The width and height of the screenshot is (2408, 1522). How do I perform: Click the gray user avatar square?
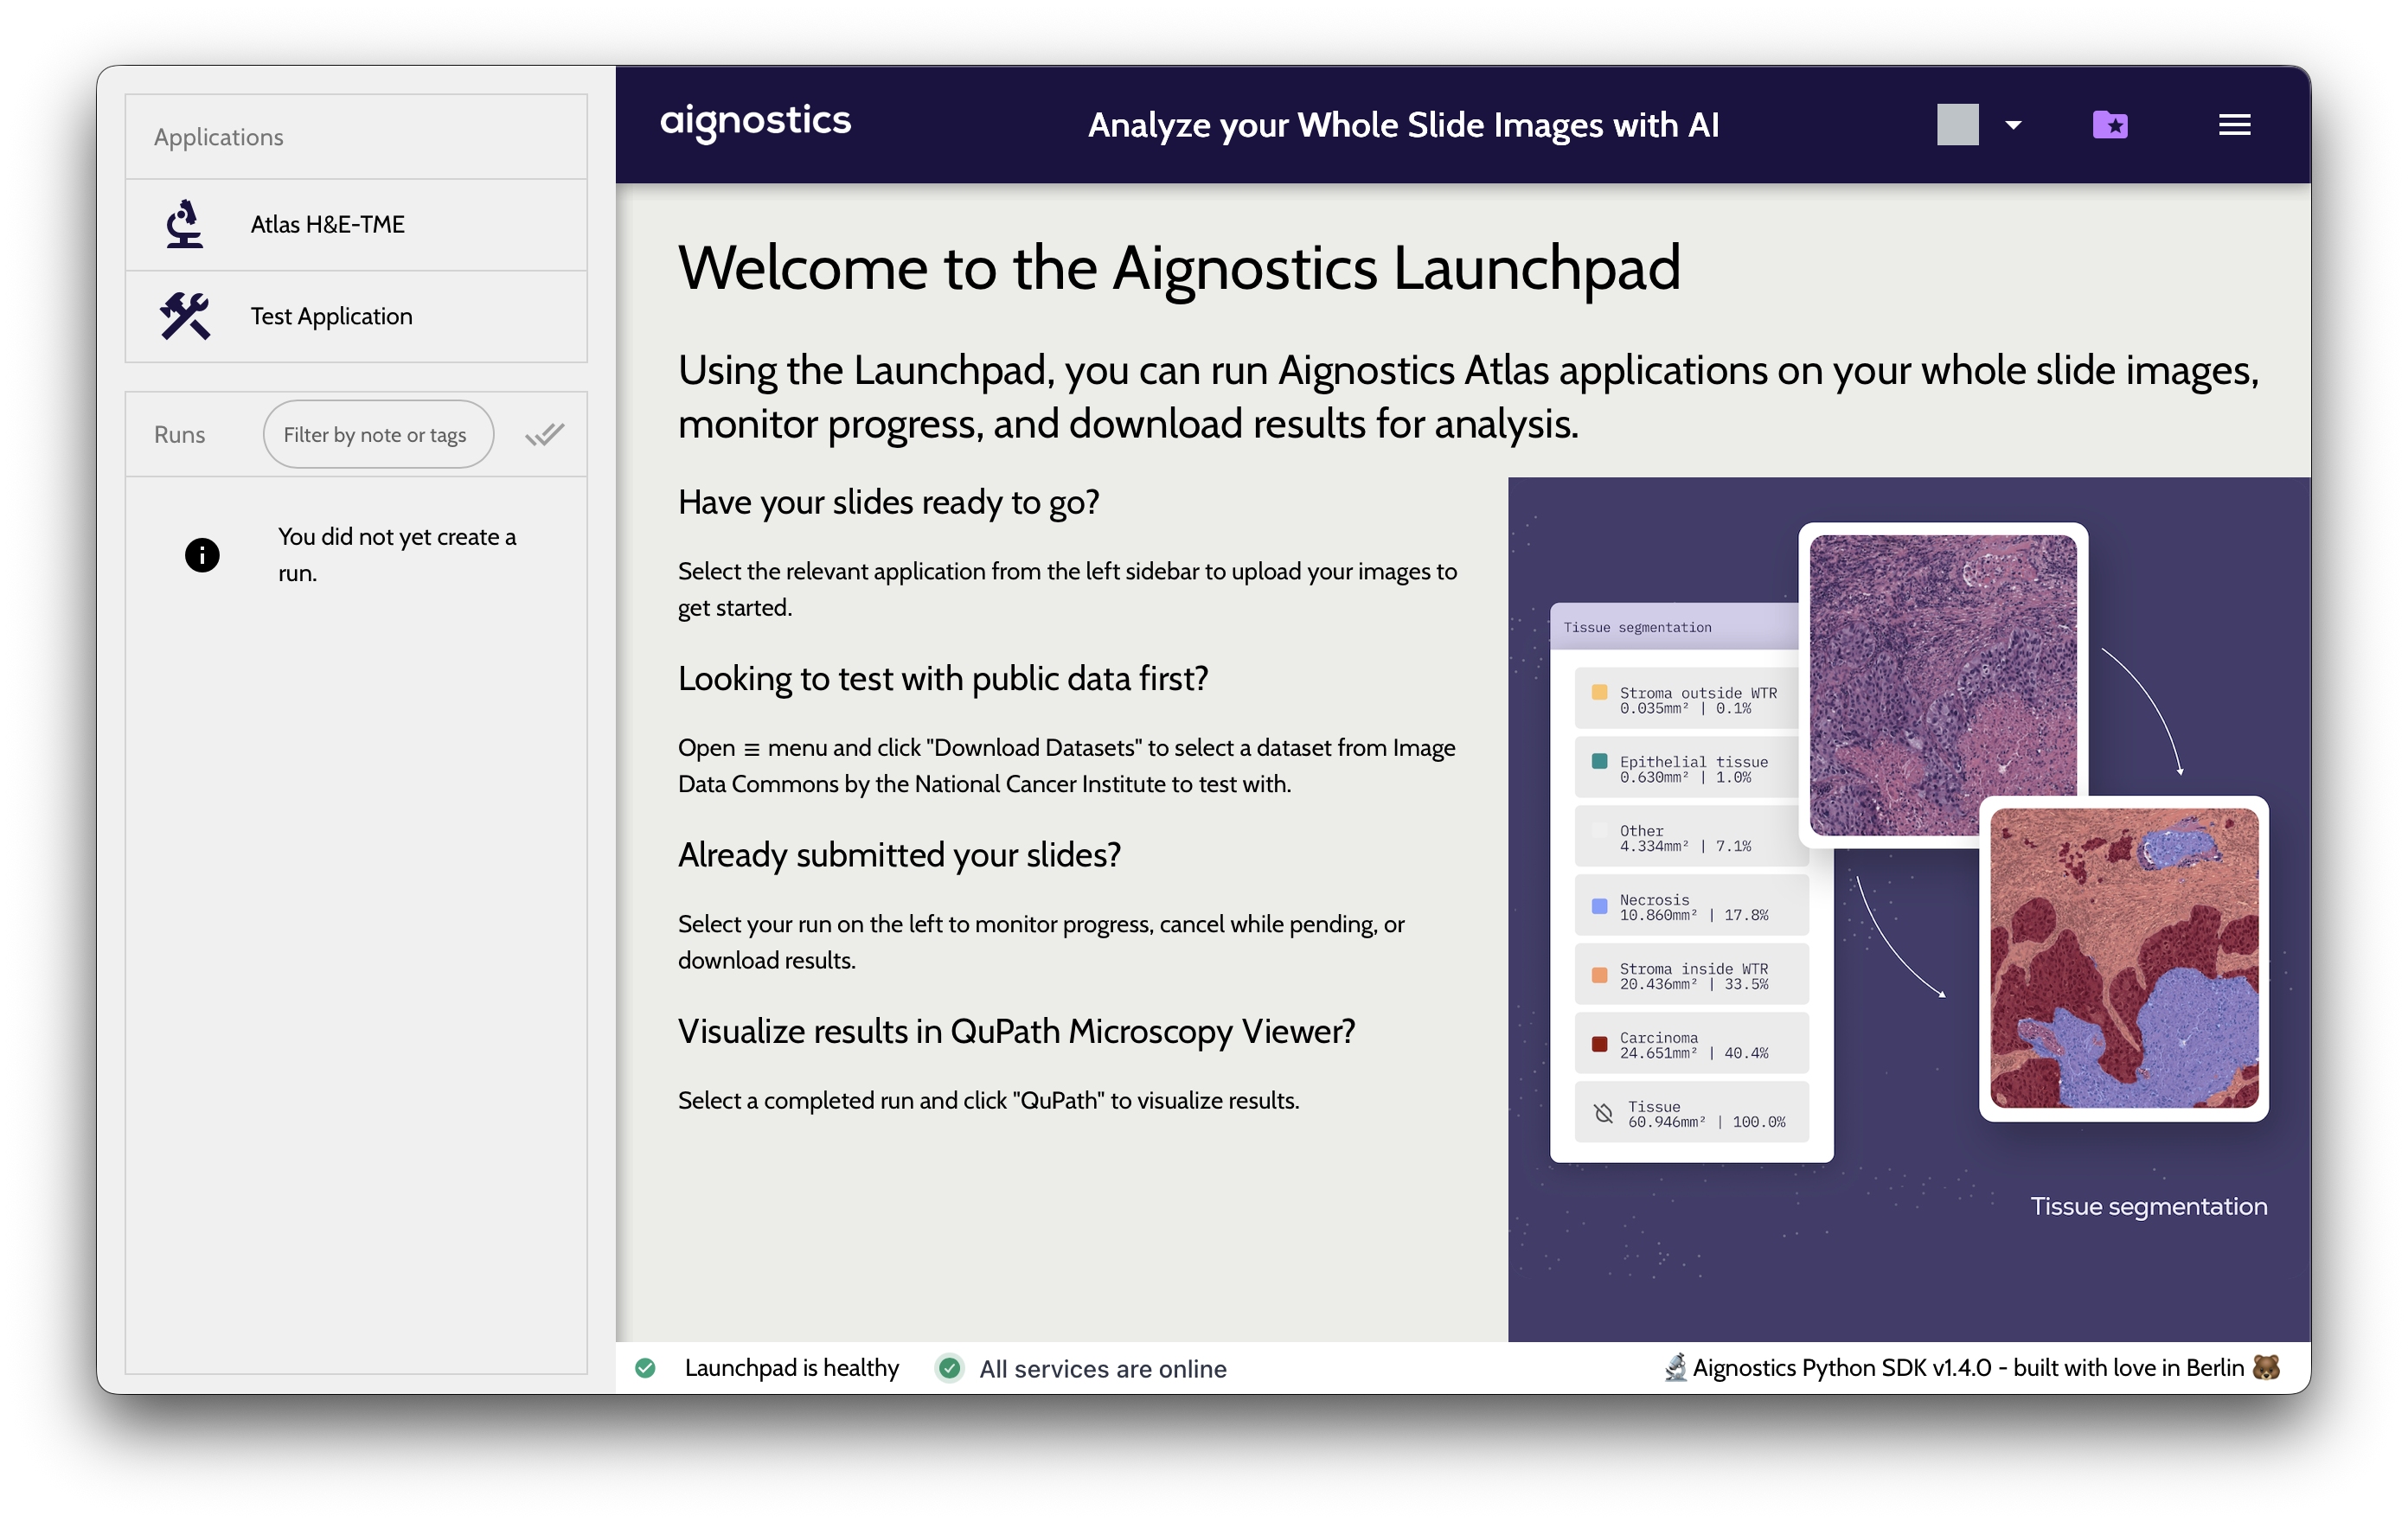pyautogui.click(x=1957, y=125)
